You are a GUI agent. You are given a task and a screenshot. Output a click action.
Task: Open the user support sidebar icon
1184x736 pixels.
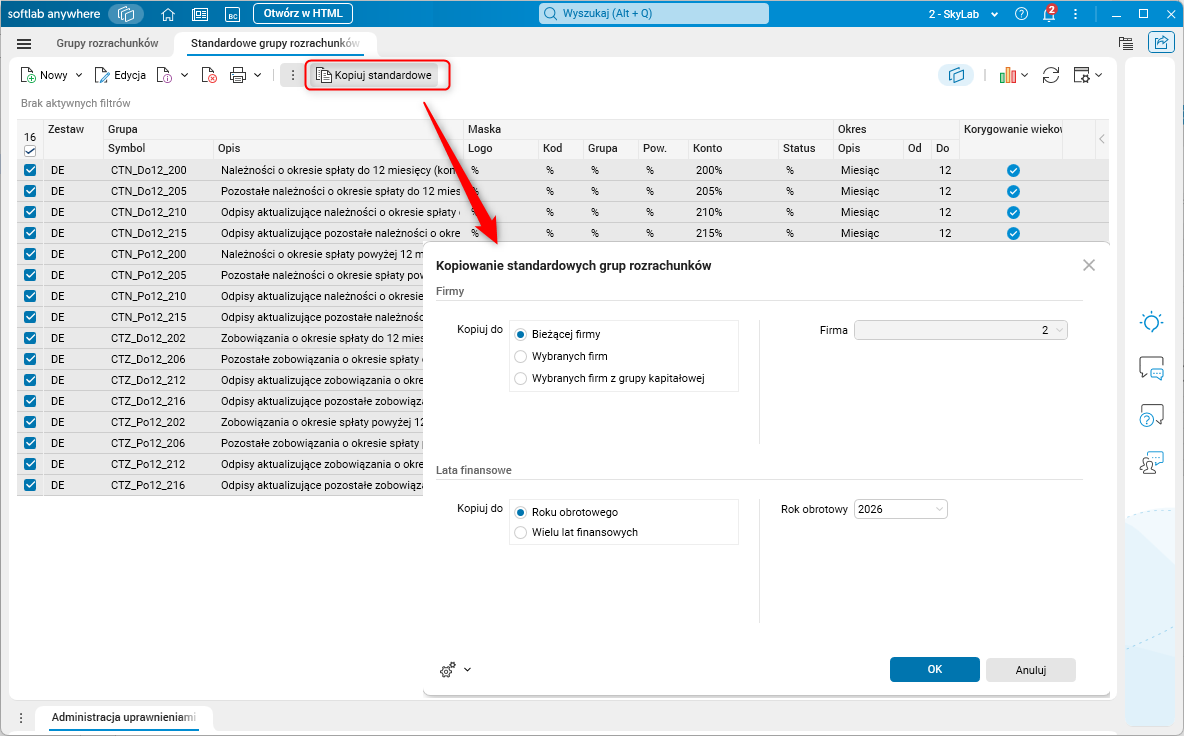[1151, 462]
